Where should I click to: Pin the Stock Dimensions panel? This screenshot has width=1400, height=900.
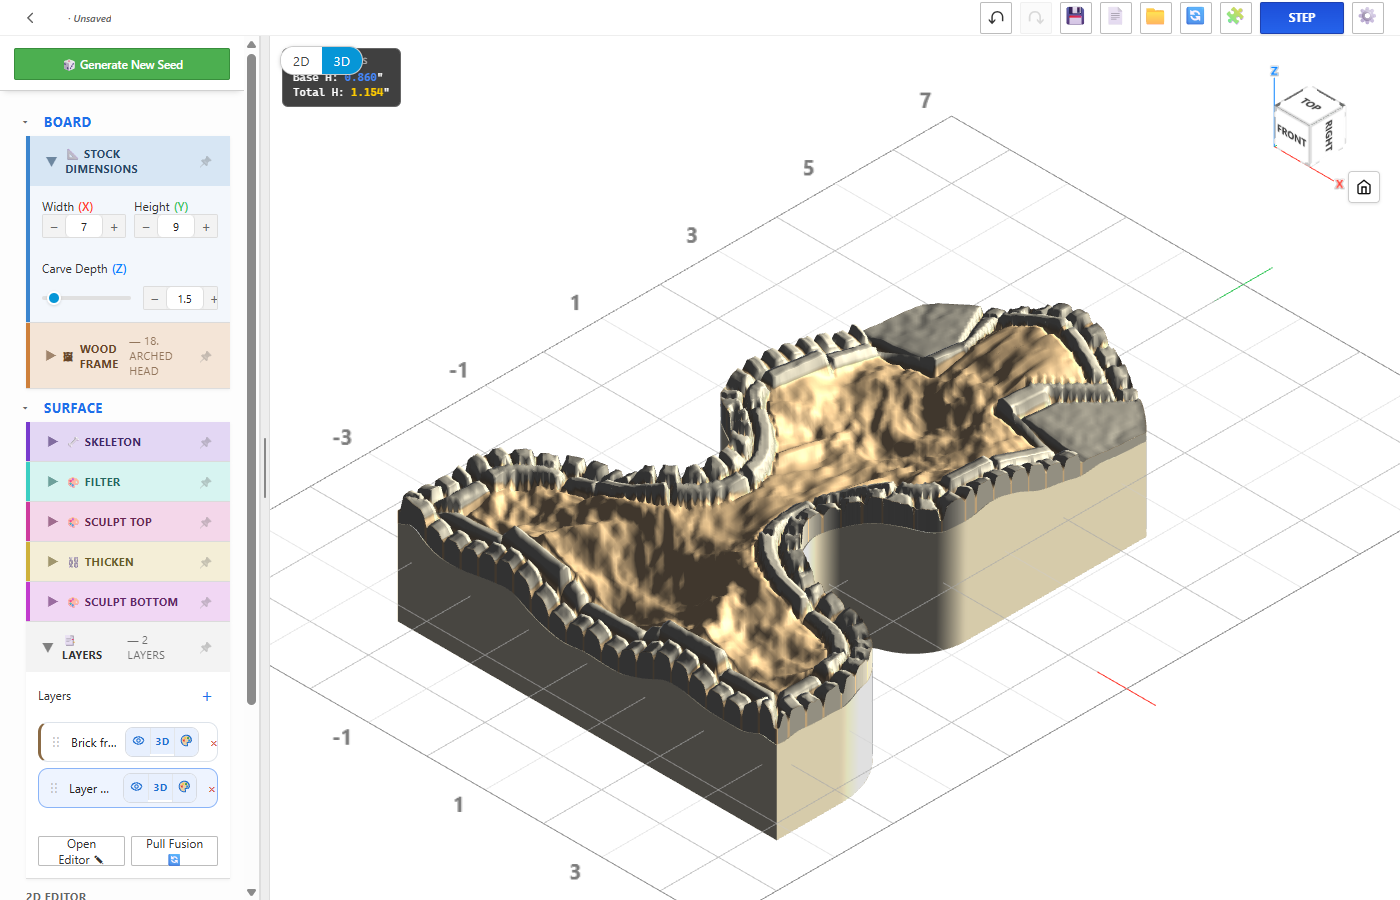tap(206, 161)
